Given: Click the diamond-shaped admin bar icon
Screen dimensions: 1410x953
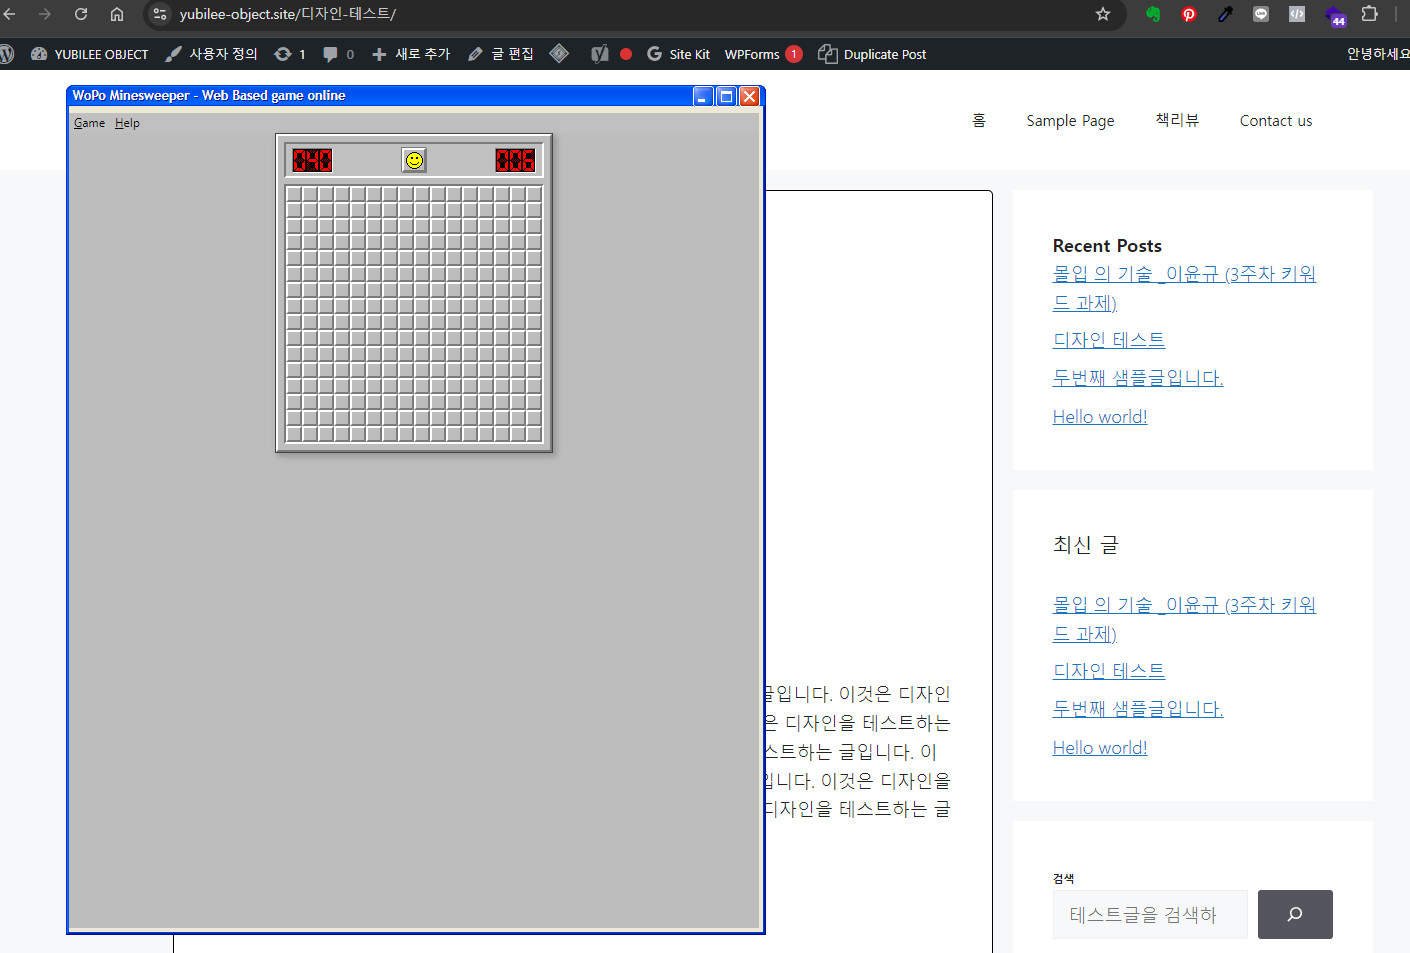Looking at the screenshot, I should (x=559, y=54).
